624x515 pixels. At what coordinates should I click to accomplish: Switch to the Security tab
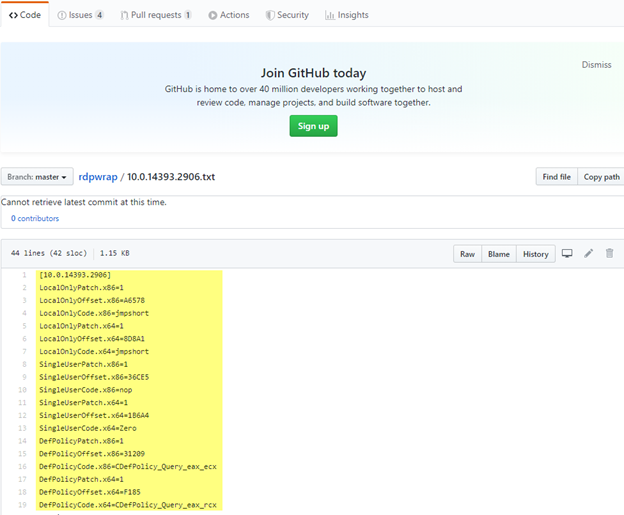point(287,15)
